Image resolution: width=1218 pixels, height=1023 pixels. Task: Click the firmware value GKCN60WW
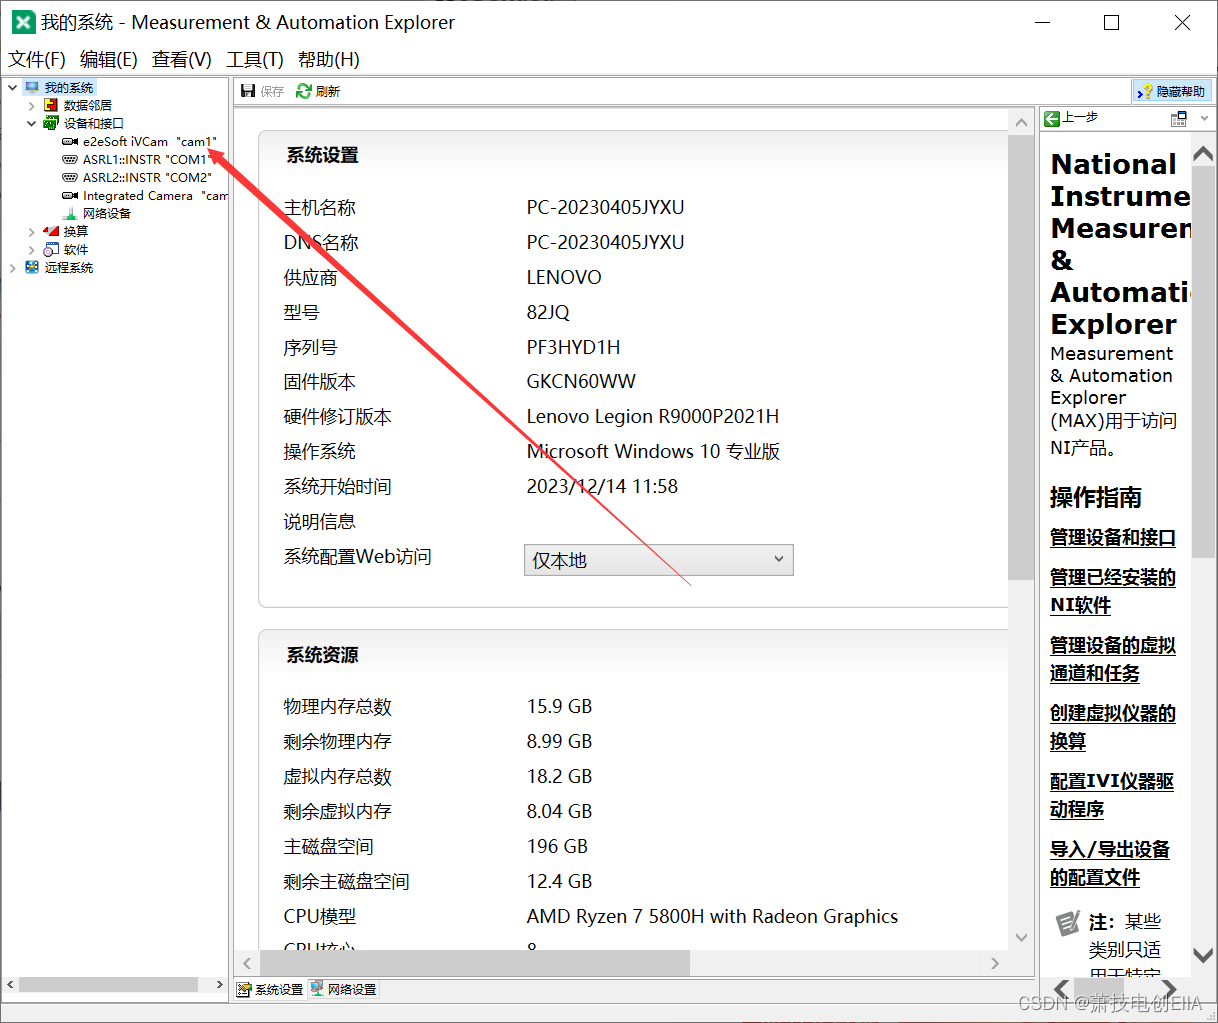click(x=581, y=382)
